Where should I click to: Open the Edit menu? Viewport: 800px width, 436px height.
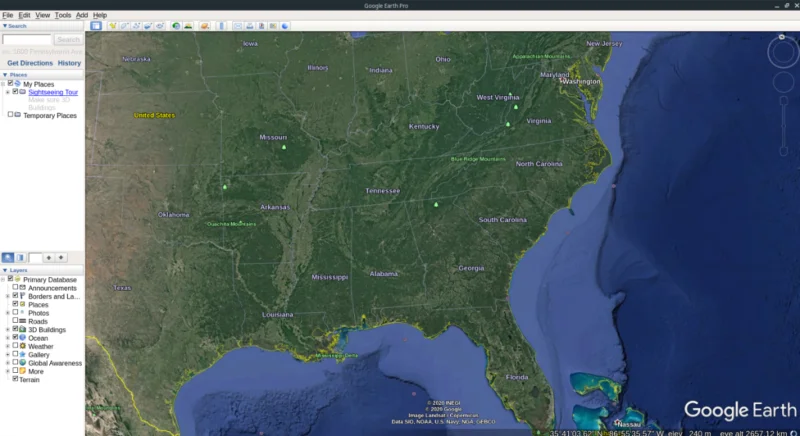click(24, 15)
